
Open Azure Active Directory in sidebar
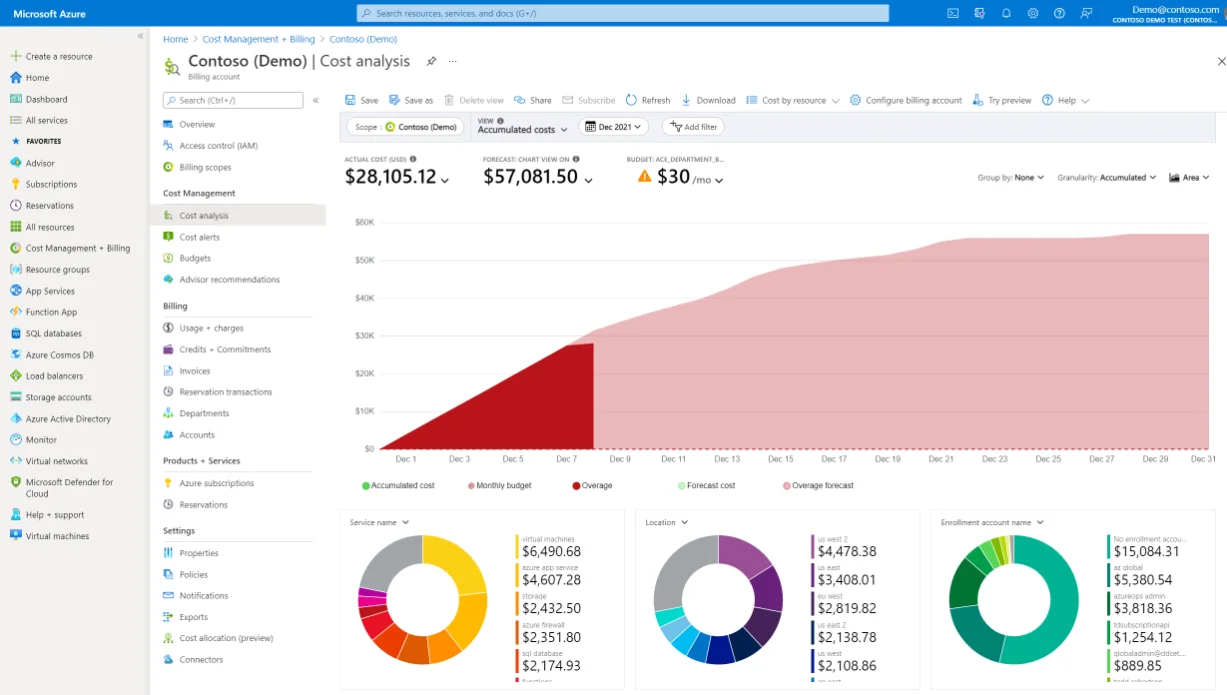[x=68, y=419]
